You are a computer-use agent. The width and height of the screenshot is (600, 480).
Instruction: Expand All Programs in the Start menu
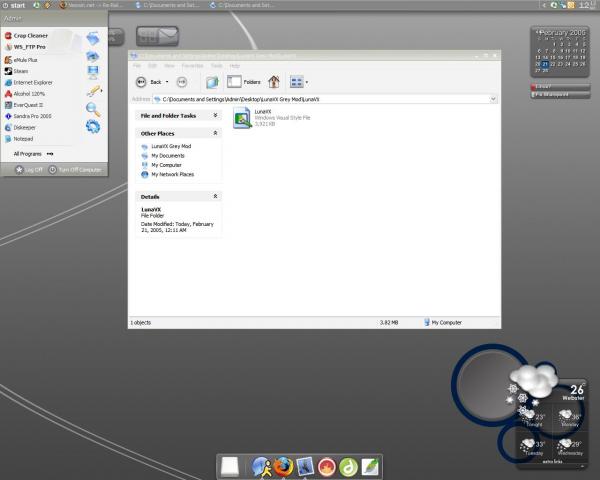pyautogui.click(x=33, y=154)
